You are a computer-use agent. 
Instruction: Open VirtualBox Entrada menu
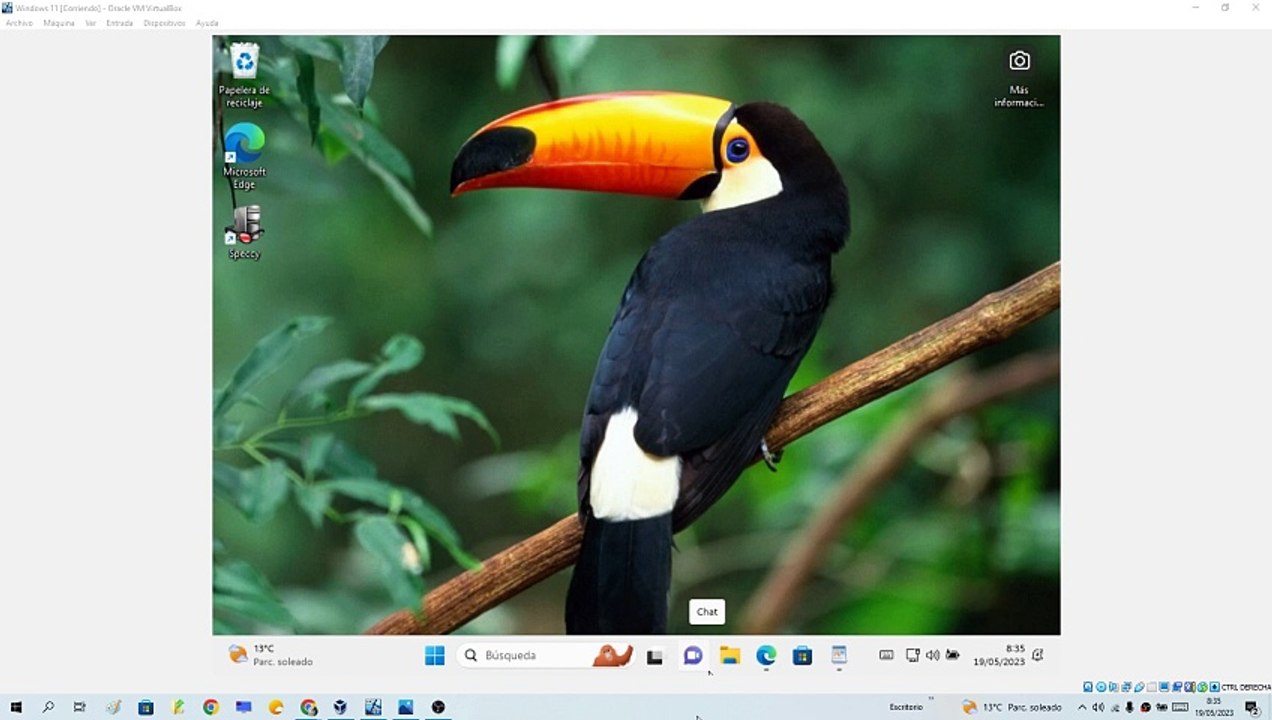(119, 23)
